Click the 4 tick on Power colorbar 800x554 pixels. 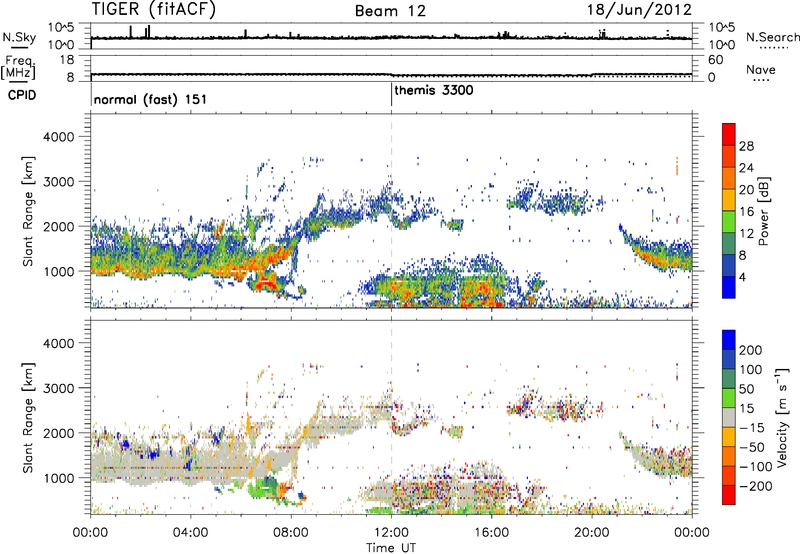pyautogui.click(x=742, y=277)
